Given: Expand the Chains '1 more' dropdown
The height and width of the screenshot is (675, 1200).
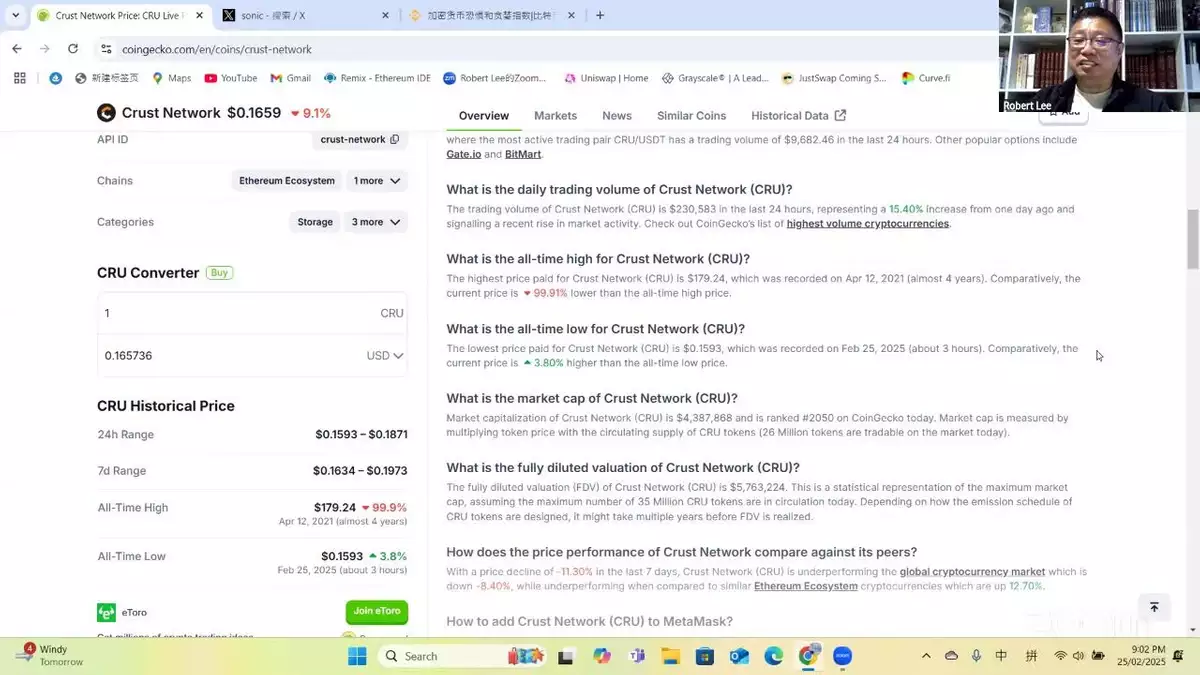Looking at the screenshot, I should (377, 181).
